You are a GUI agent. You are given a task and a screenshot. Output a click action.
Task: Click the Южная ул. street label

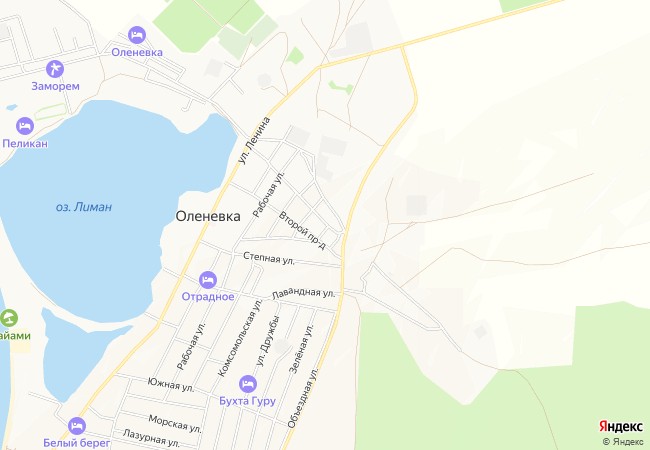(x=171, y=384)
